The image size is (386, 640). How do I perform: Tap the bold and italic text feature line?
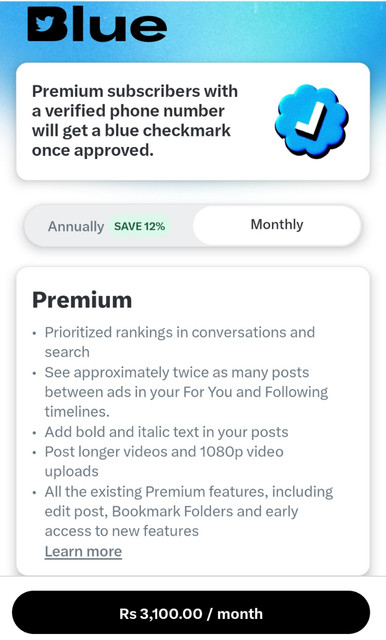point(166,432)
